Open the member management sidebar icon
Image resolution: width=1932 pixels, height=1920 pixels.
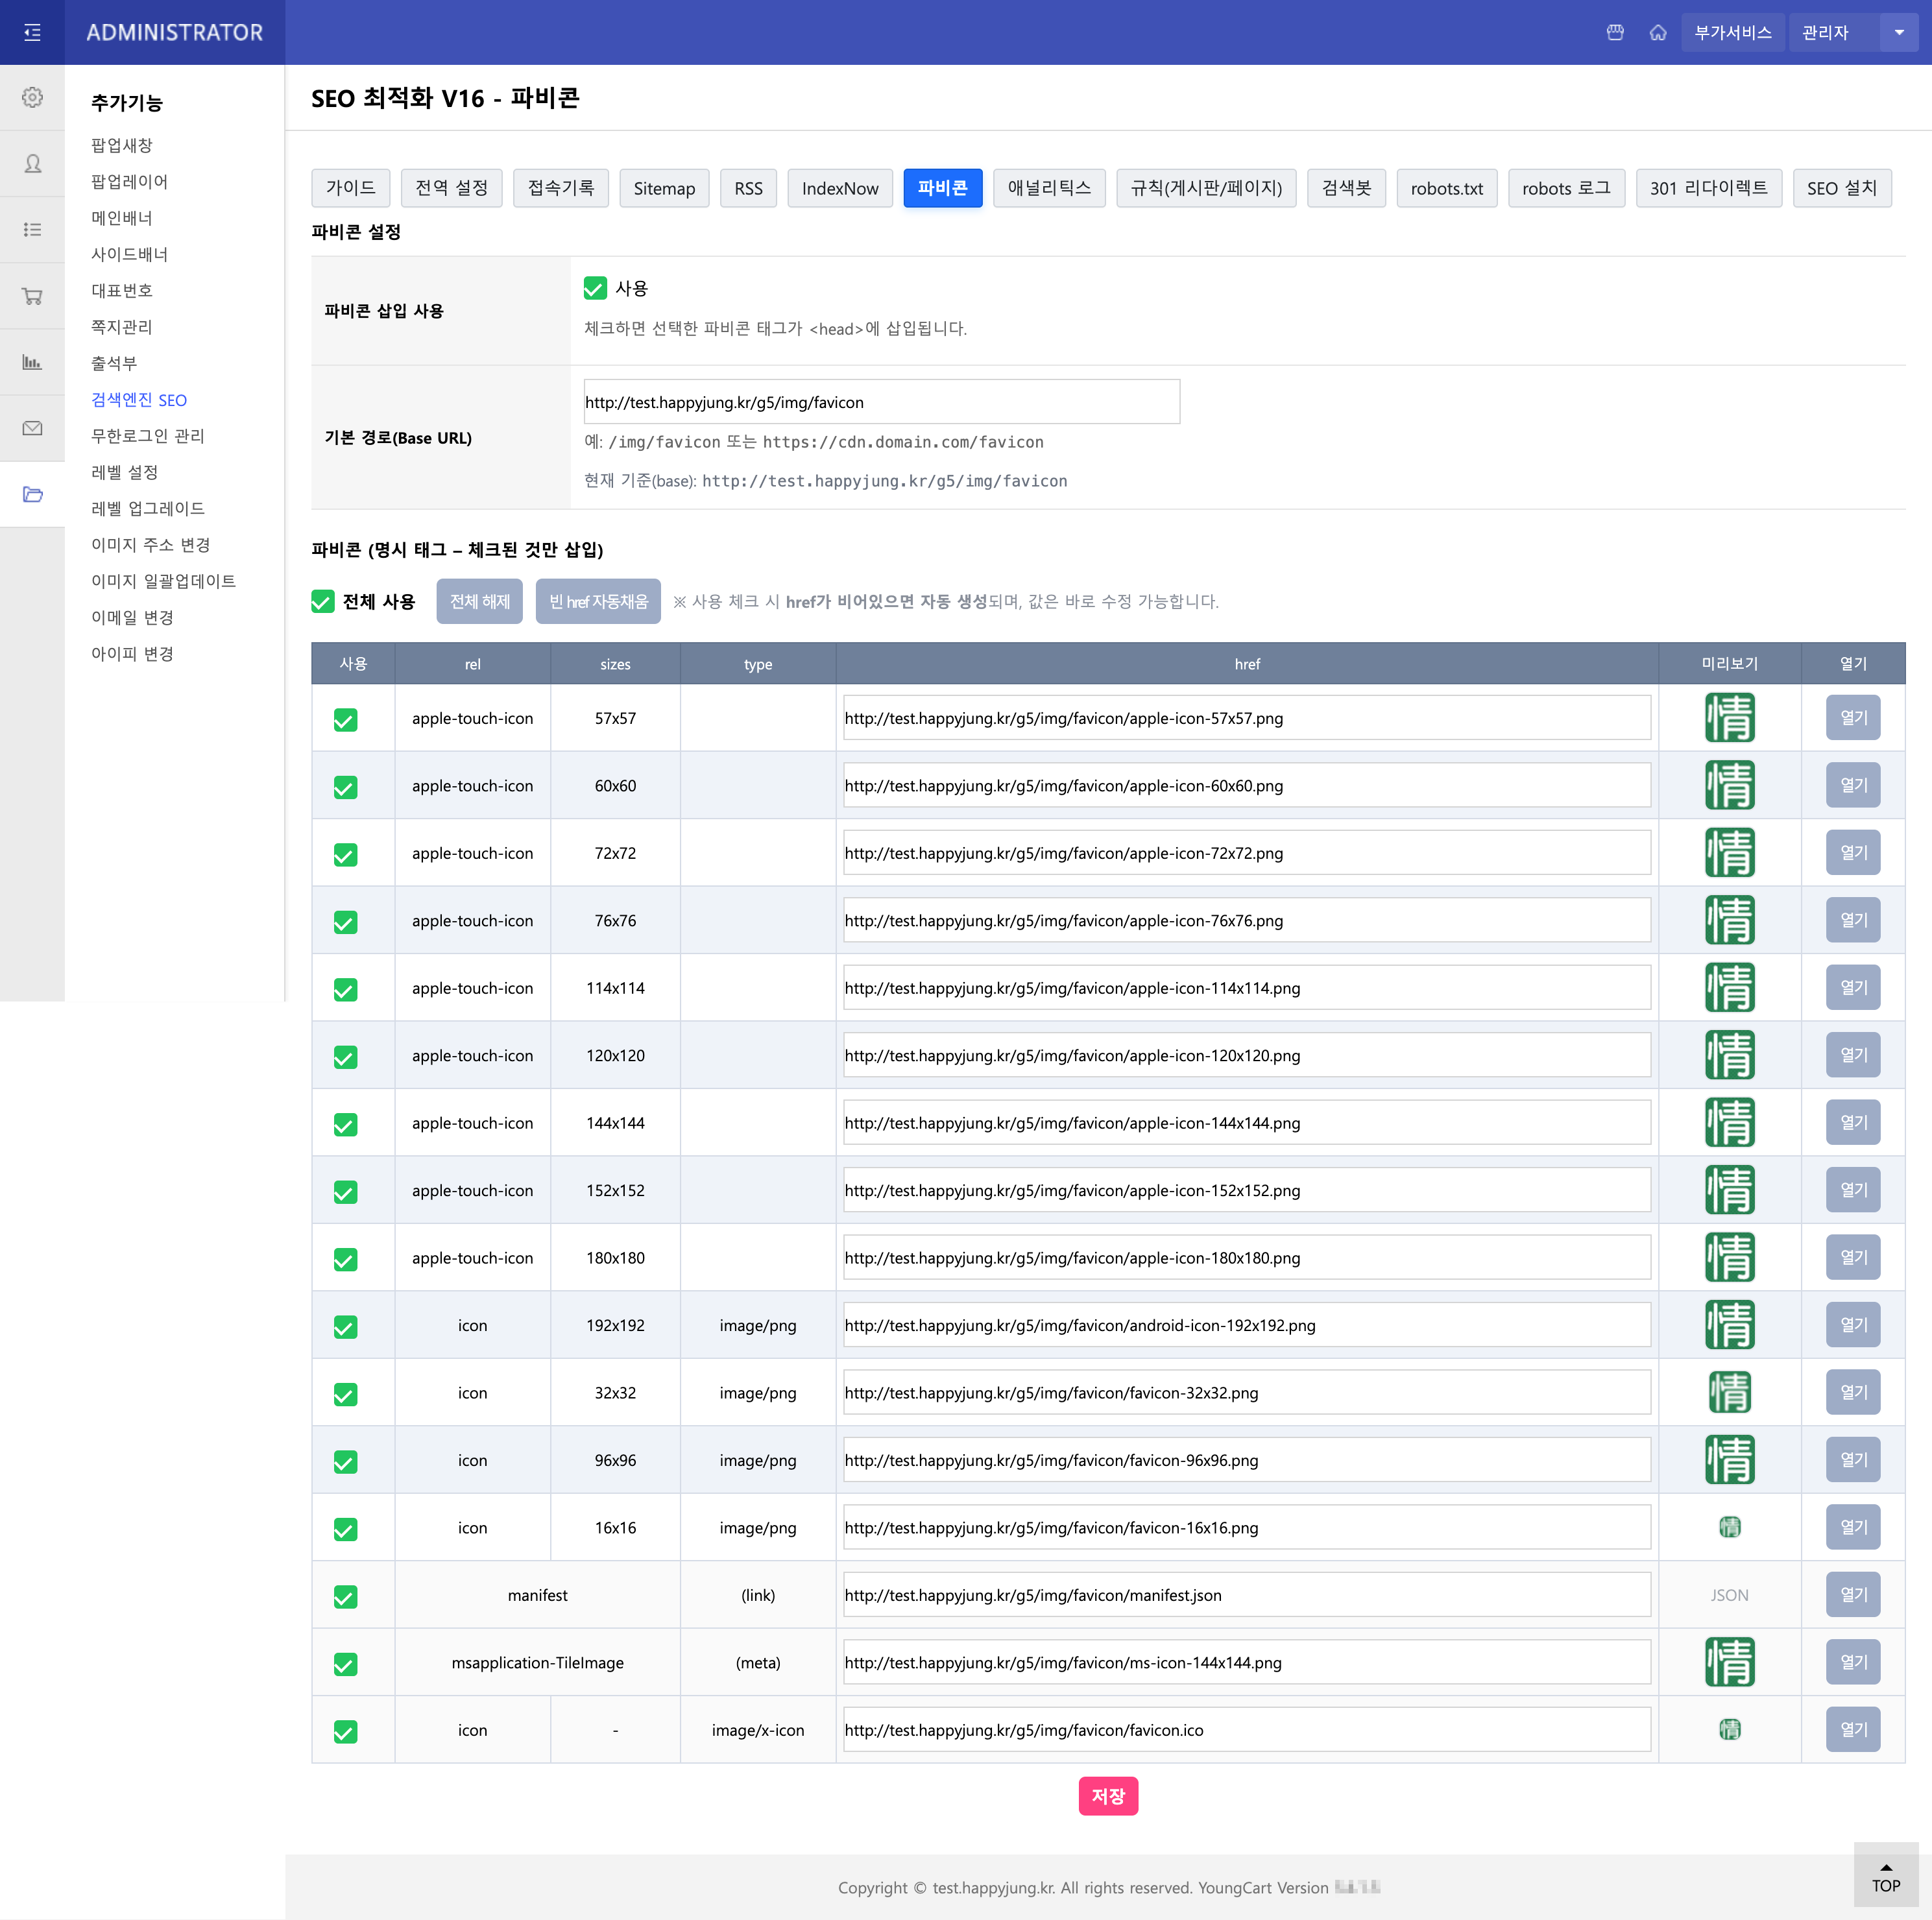(x=32, y=163)
